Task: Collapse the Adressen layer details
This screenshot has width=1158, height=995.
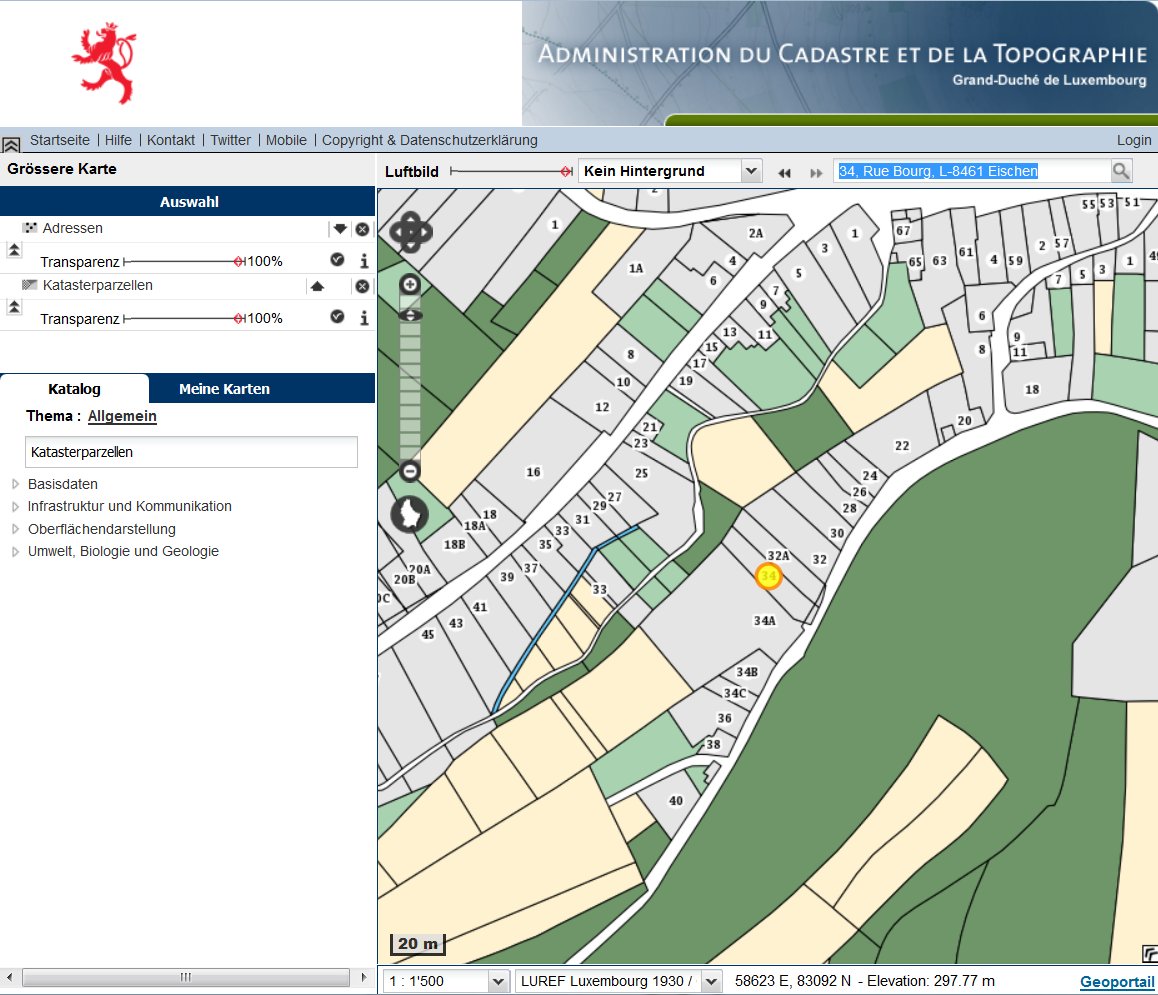Action: coord(14,250)
